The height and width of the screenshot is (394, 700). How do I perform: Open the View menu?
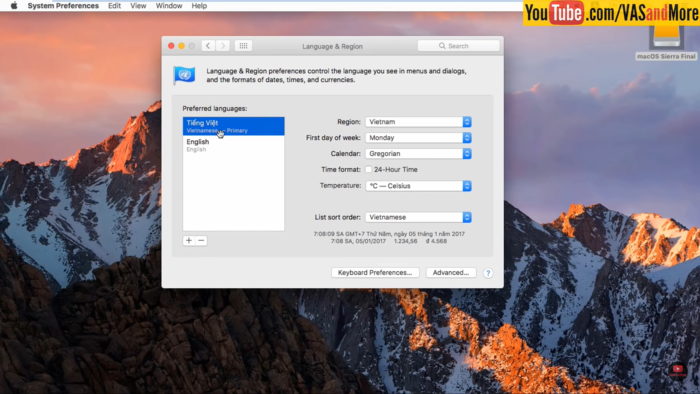coord(138,6)
